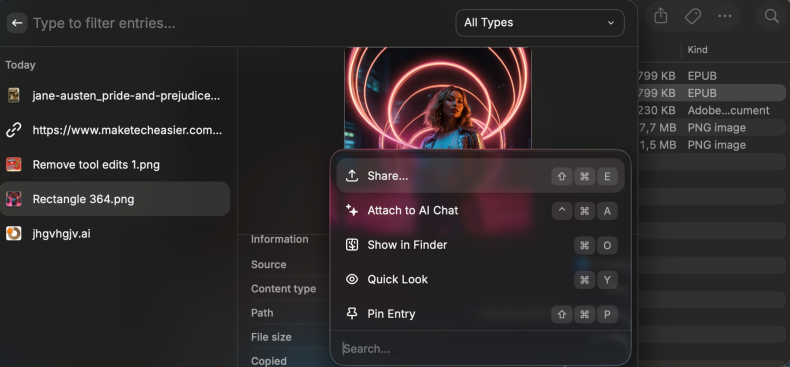The width and height of the screenshot is (790, 367).
Task: Click the 'File size' label
Action: click(271, 337)
